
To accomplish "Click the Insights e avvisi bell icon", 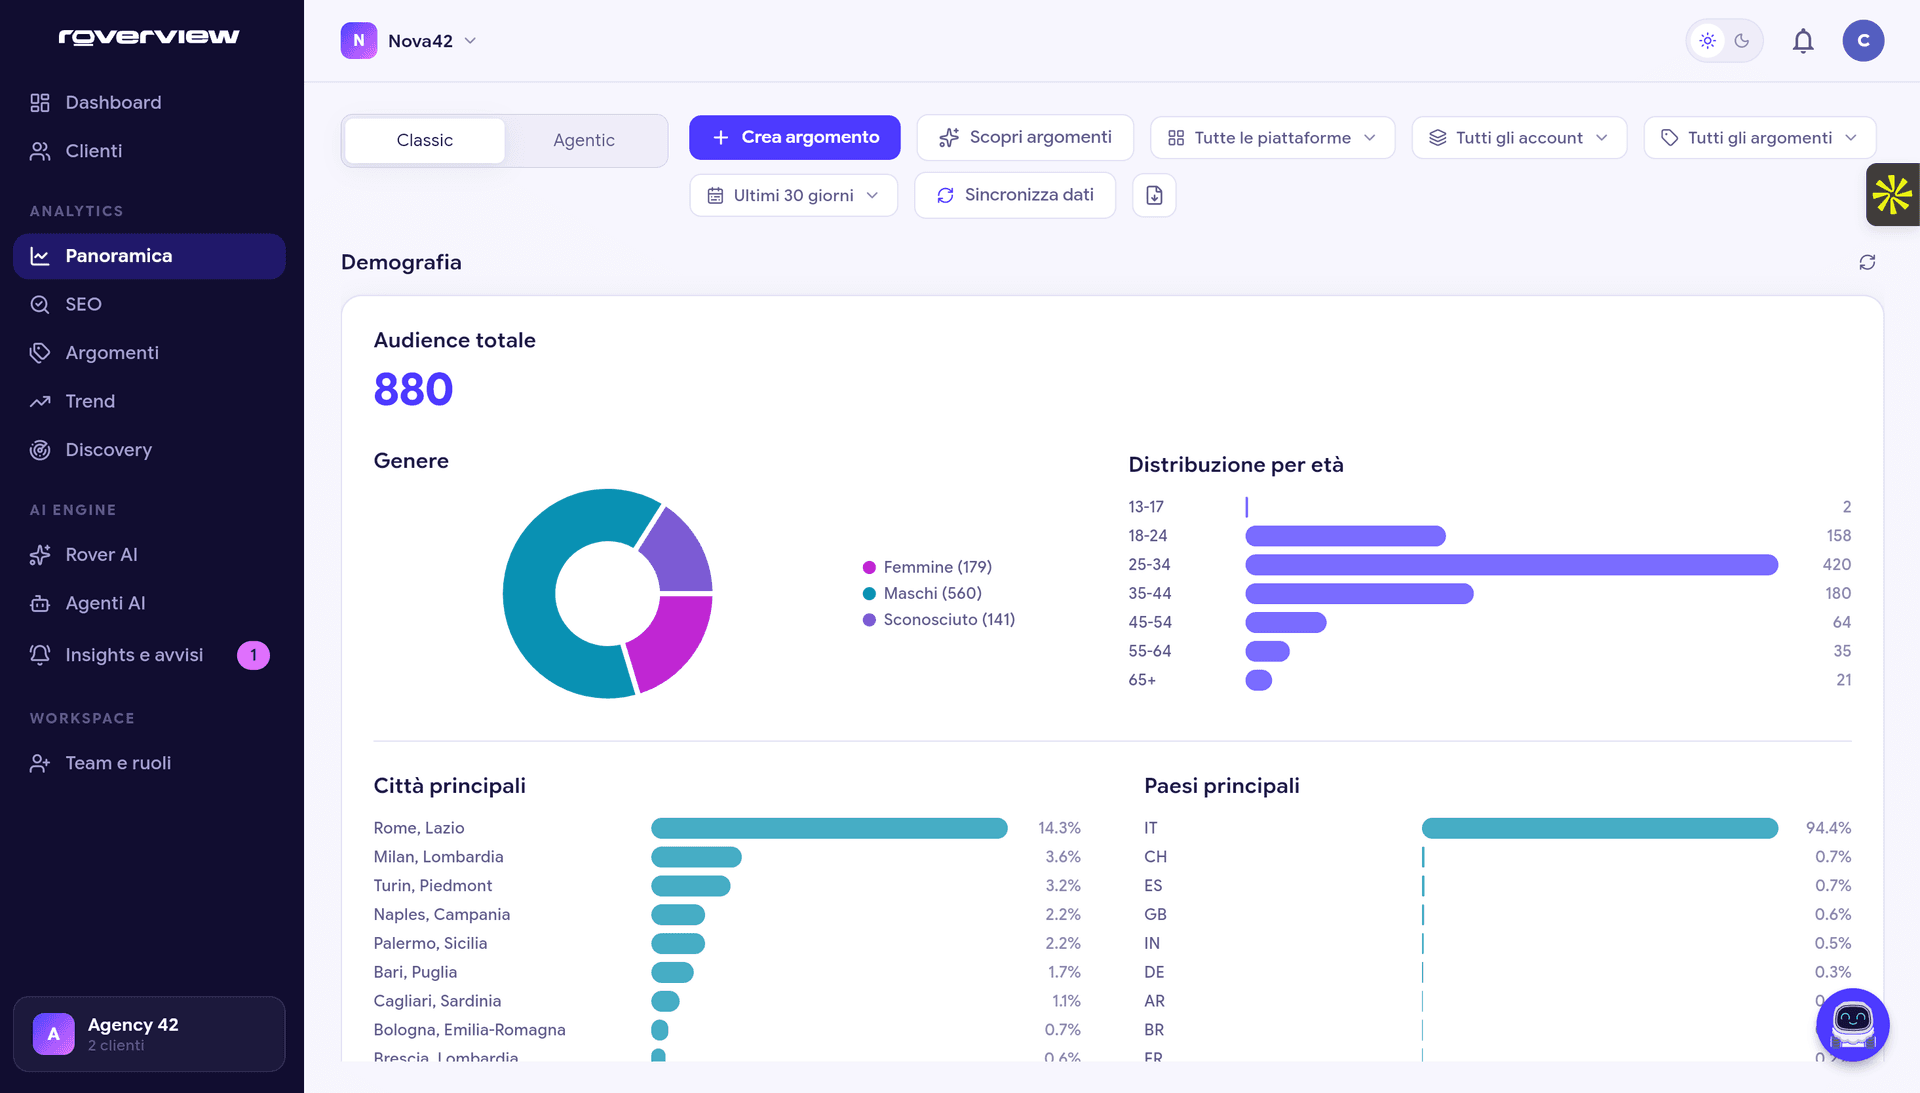I will click(x=40, y=655).
